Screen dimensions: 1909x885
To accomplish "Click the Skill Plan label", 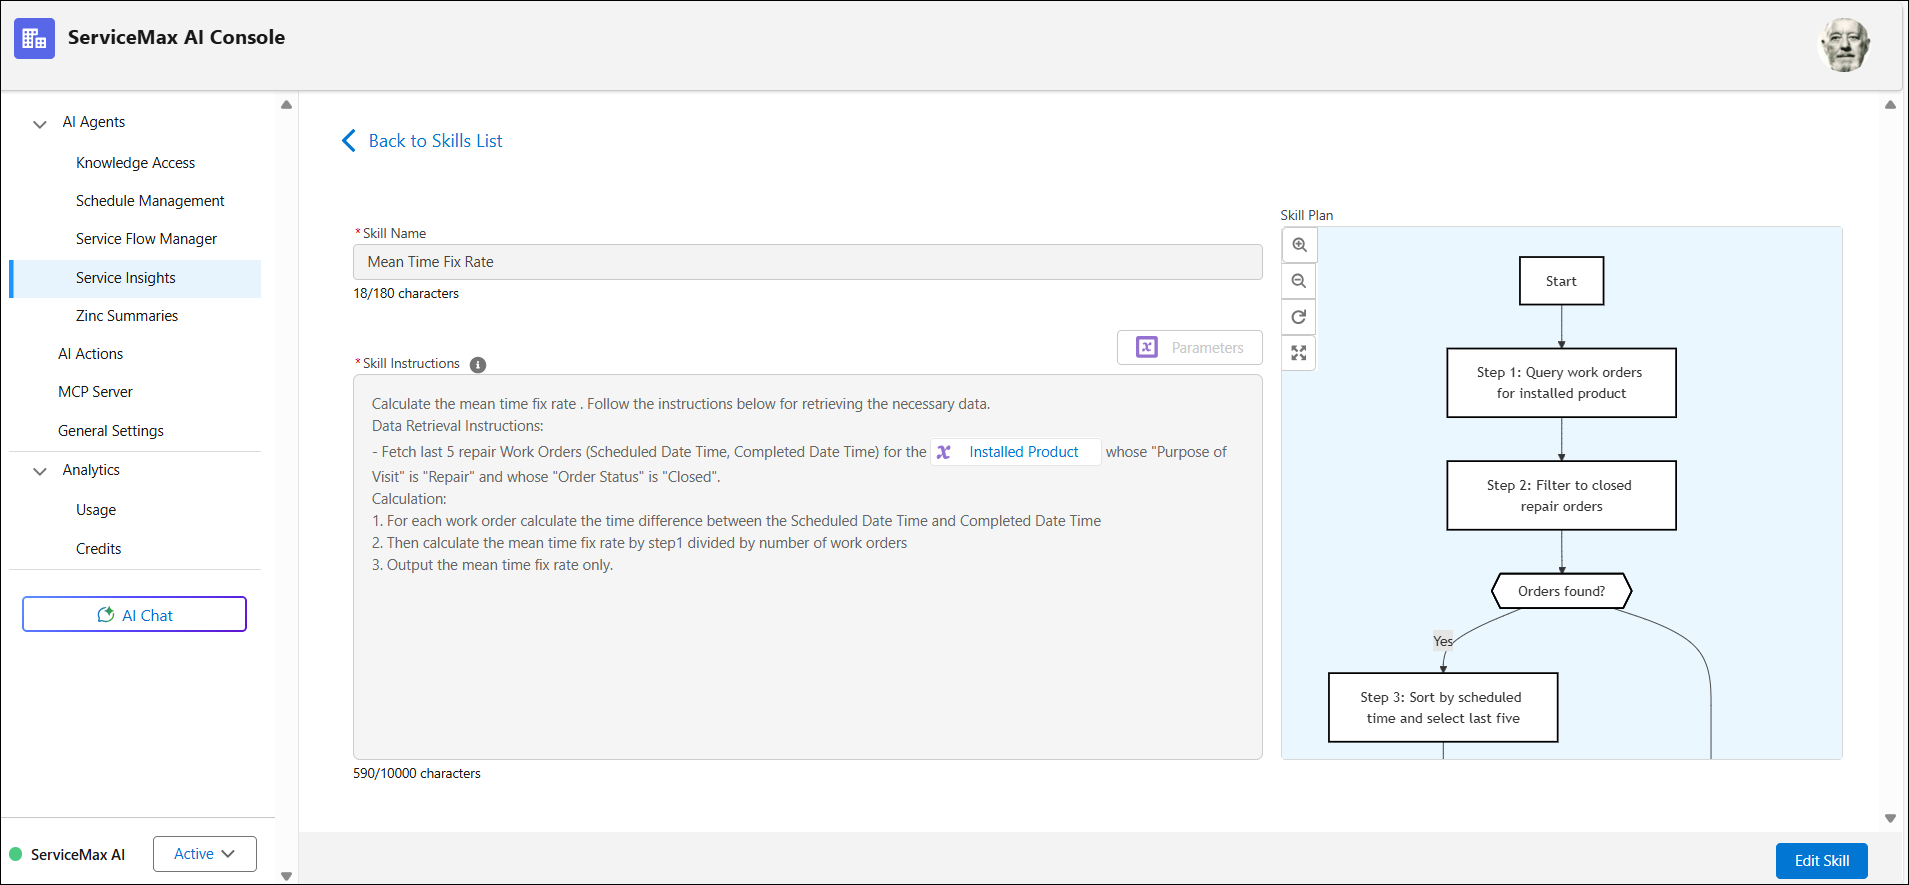I will [x=1307, y=216].
